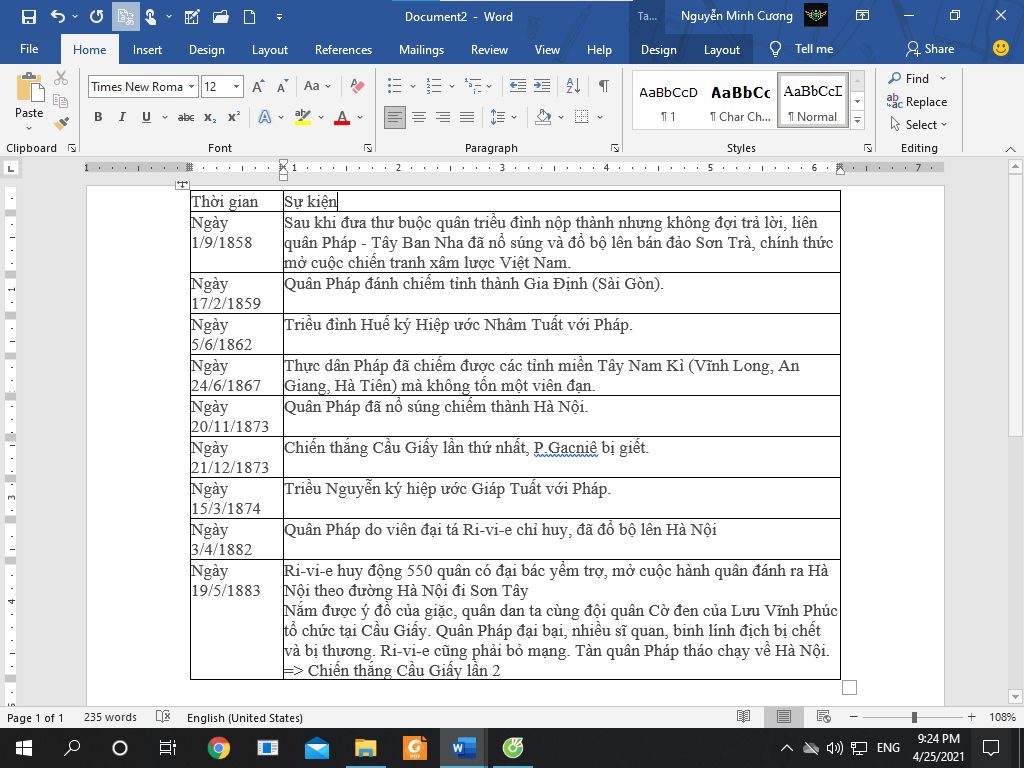Click the 108% zoom level
1024x768 pixels.
pyautogui.click(x=1002, y=717)
